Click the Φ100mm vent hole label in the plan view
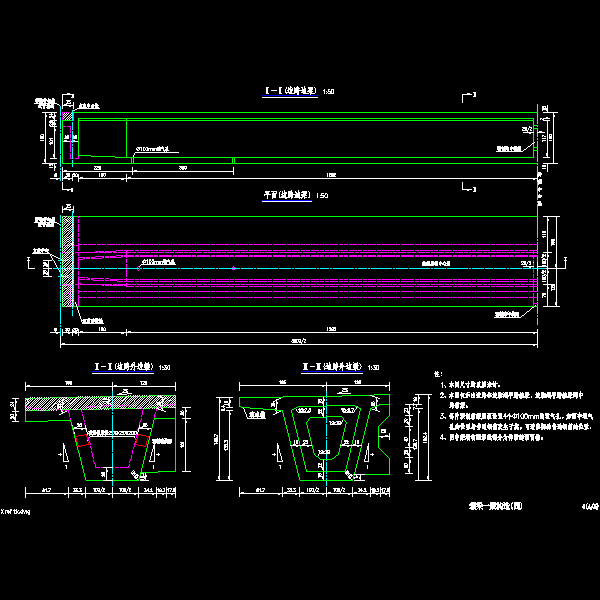600x600 pixels. [159, 262]
